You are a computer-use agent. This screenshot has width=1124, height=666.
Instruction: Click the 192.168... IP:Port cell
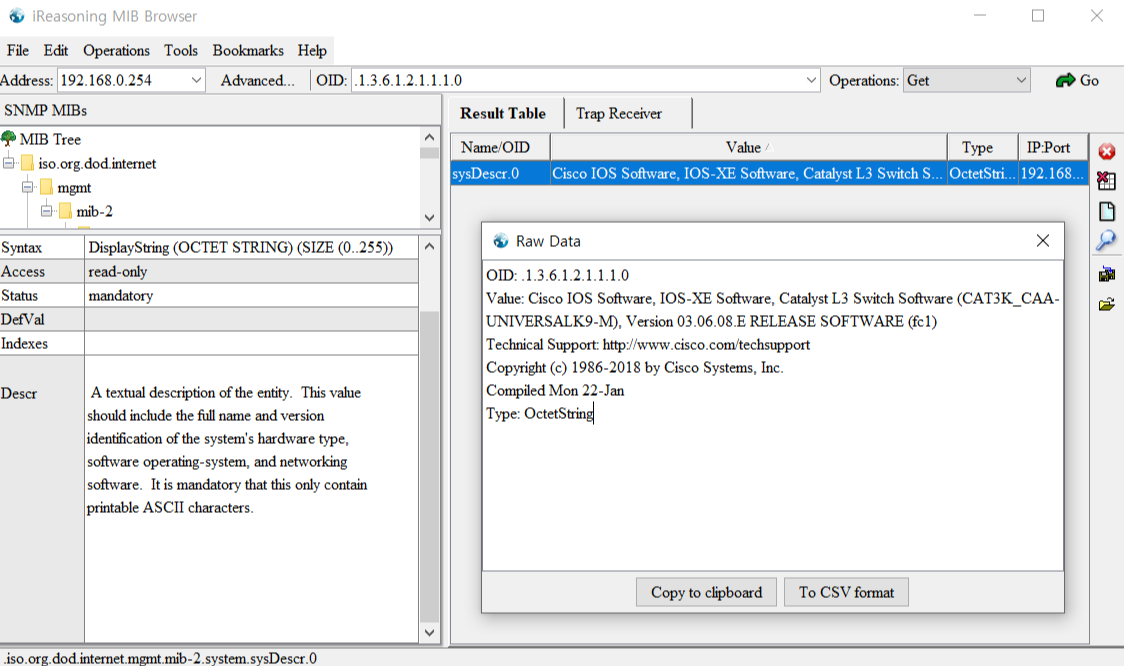1053,173
